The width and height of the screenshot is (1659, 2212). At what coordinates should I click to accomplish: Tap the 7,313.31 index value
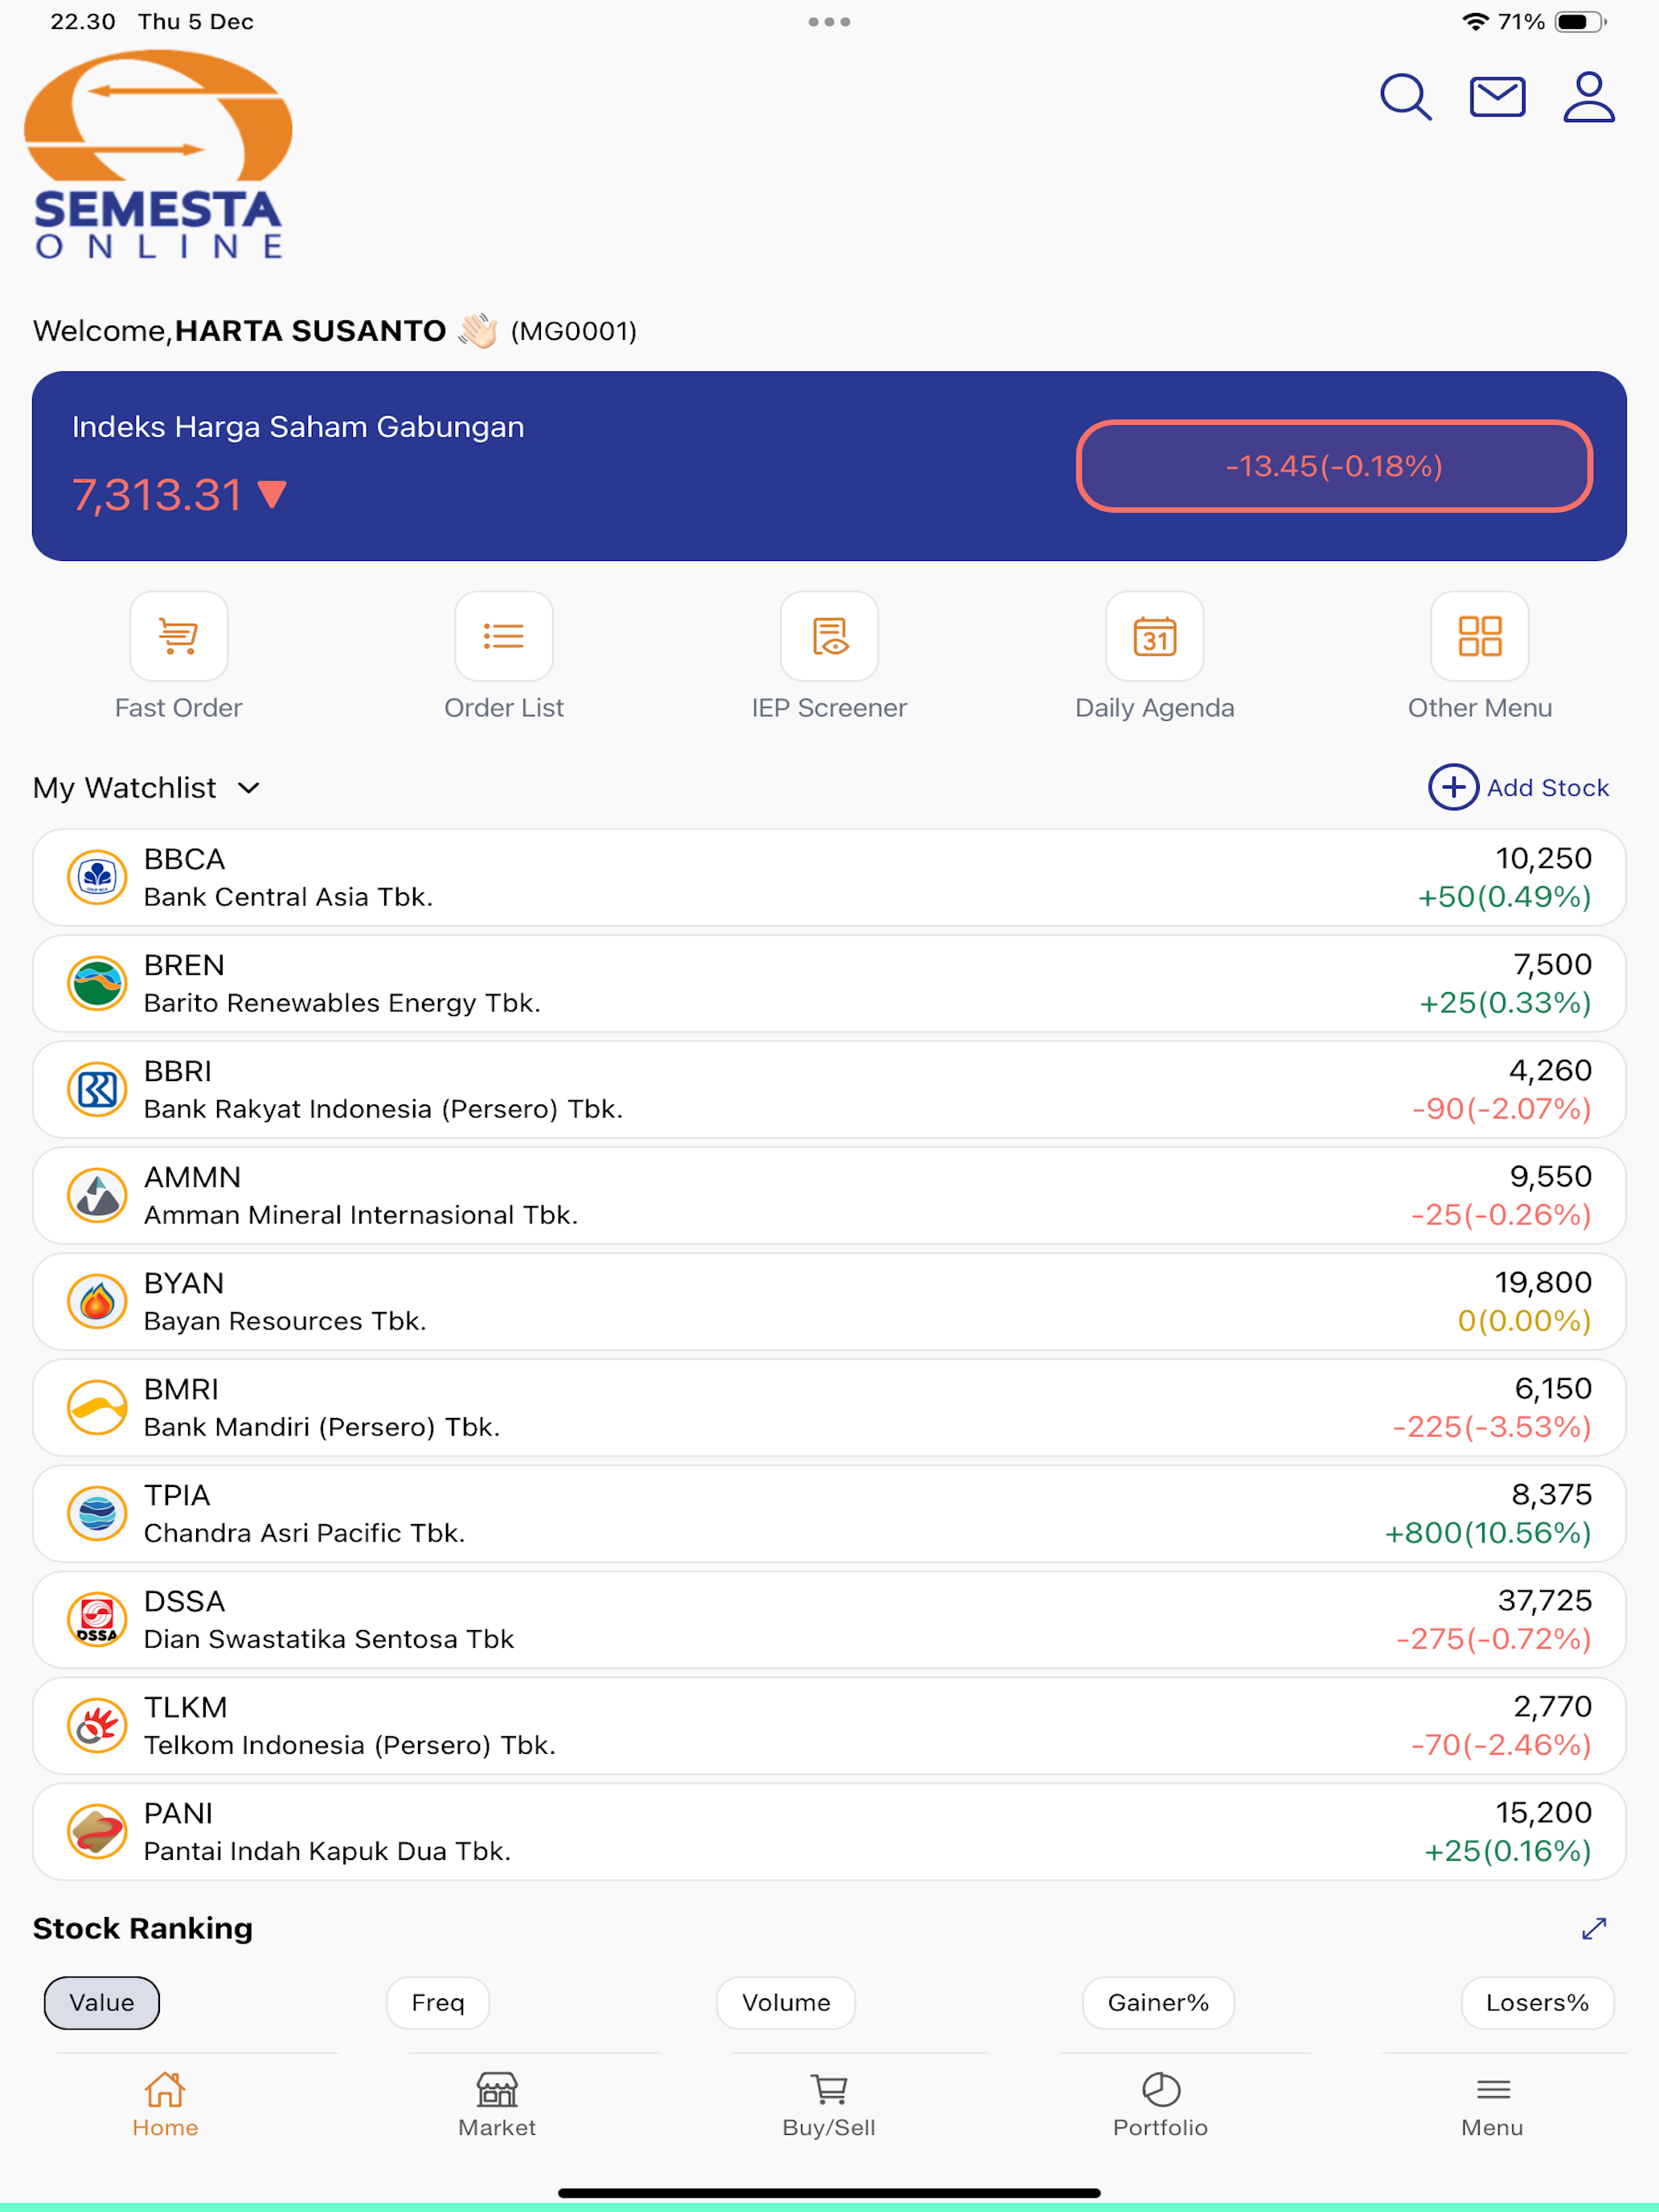[157, 495]
